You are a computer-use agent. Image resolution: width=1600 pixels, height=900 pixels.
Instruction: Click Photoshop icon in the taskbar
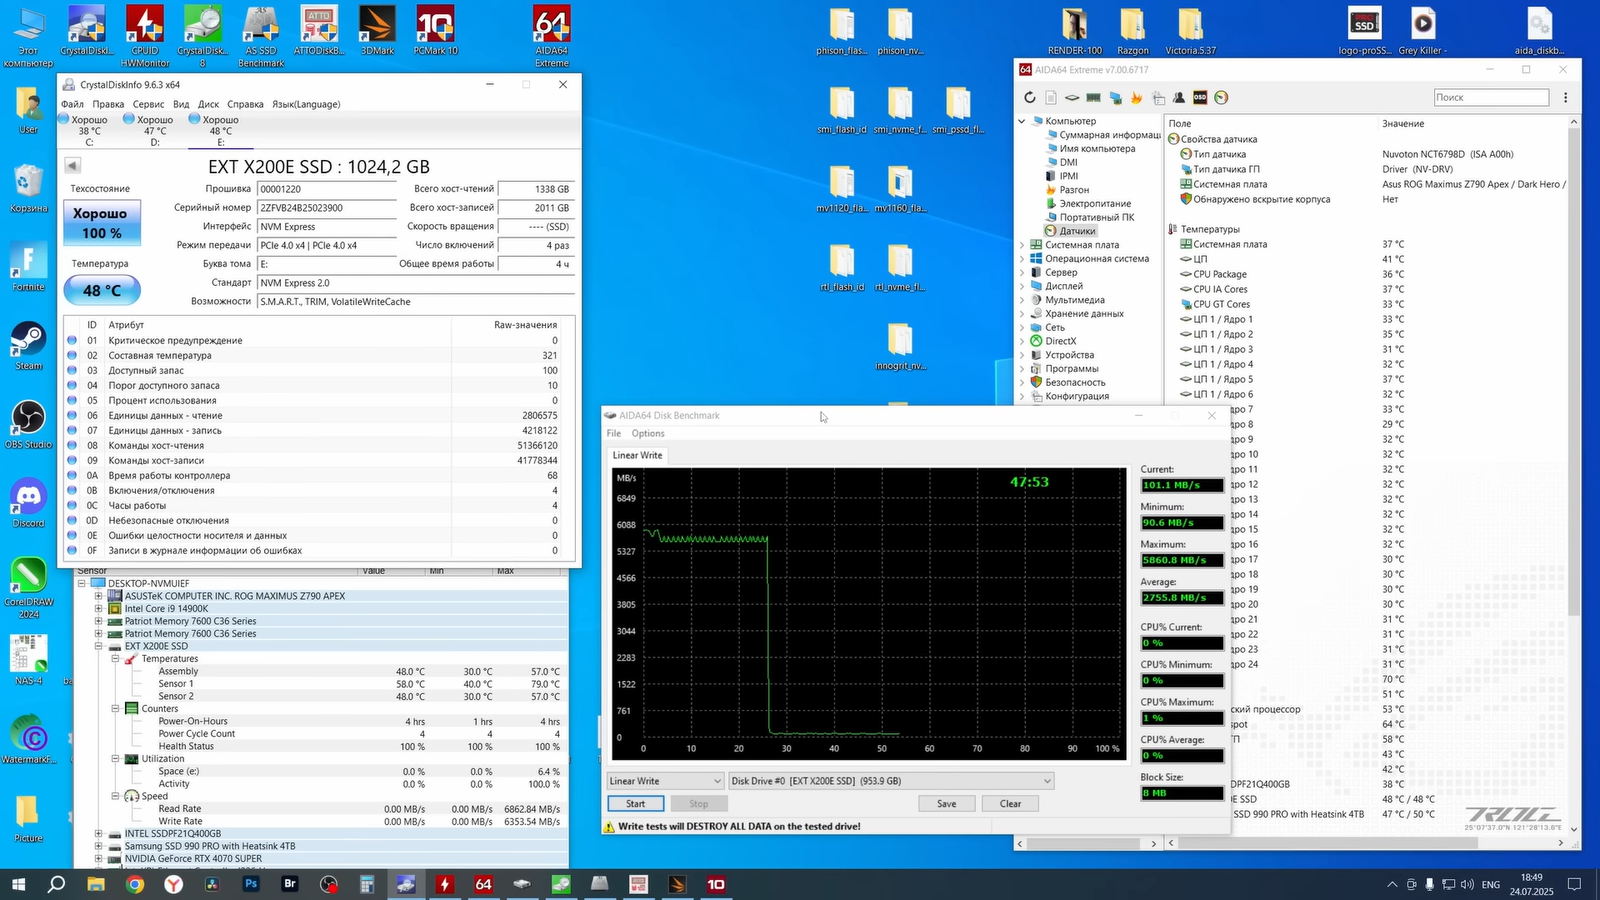point(251,884)
